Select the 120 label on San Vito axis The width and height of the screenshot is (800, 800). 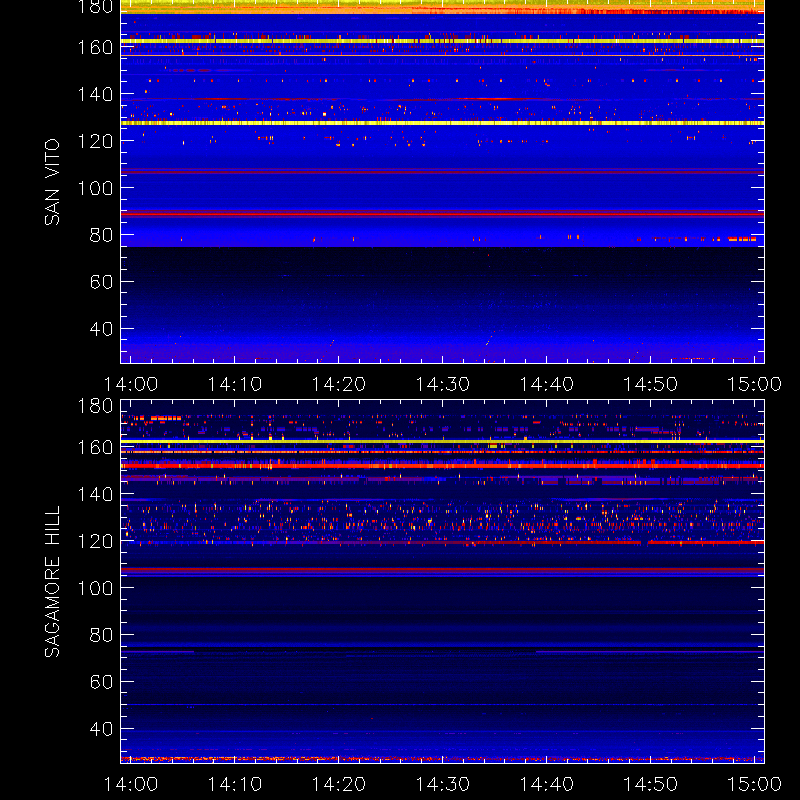coord(95,141)
